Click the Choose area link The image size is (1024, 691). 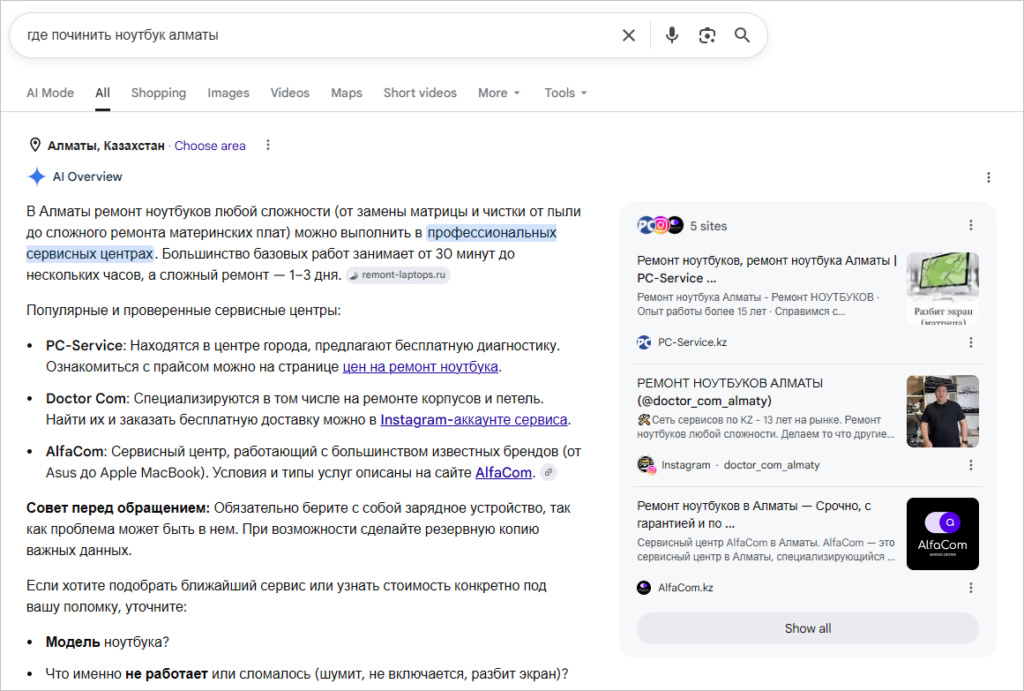pyautogui.click(x=210, y=146)
